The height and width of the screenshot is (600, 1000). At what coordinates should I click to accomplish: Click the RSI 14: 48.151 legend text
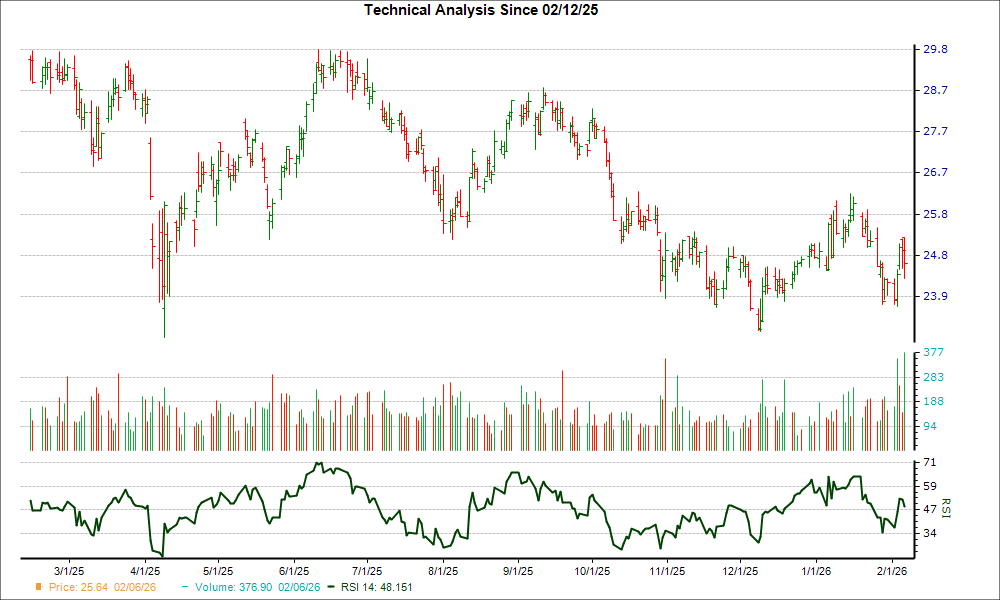[376, 588]
